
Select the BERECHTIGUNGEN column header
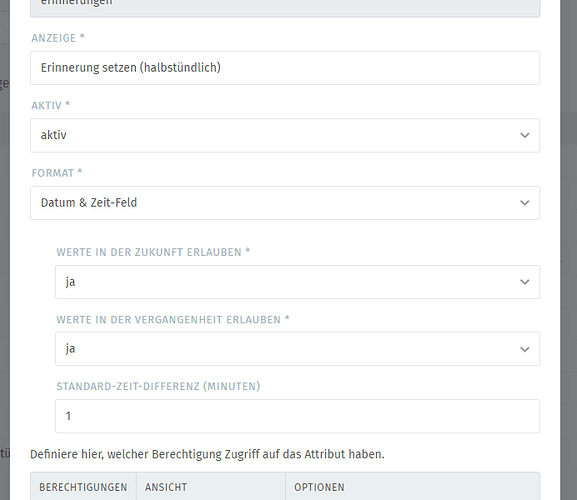[83, 487]
